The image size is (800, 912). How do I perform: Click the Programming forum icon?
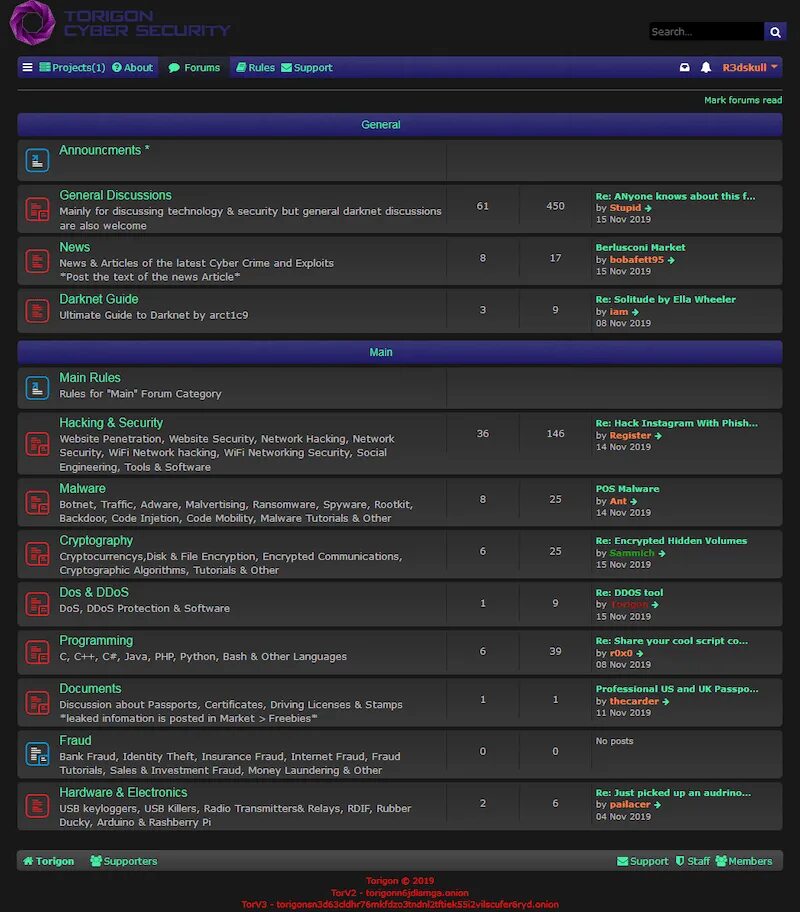37,652
